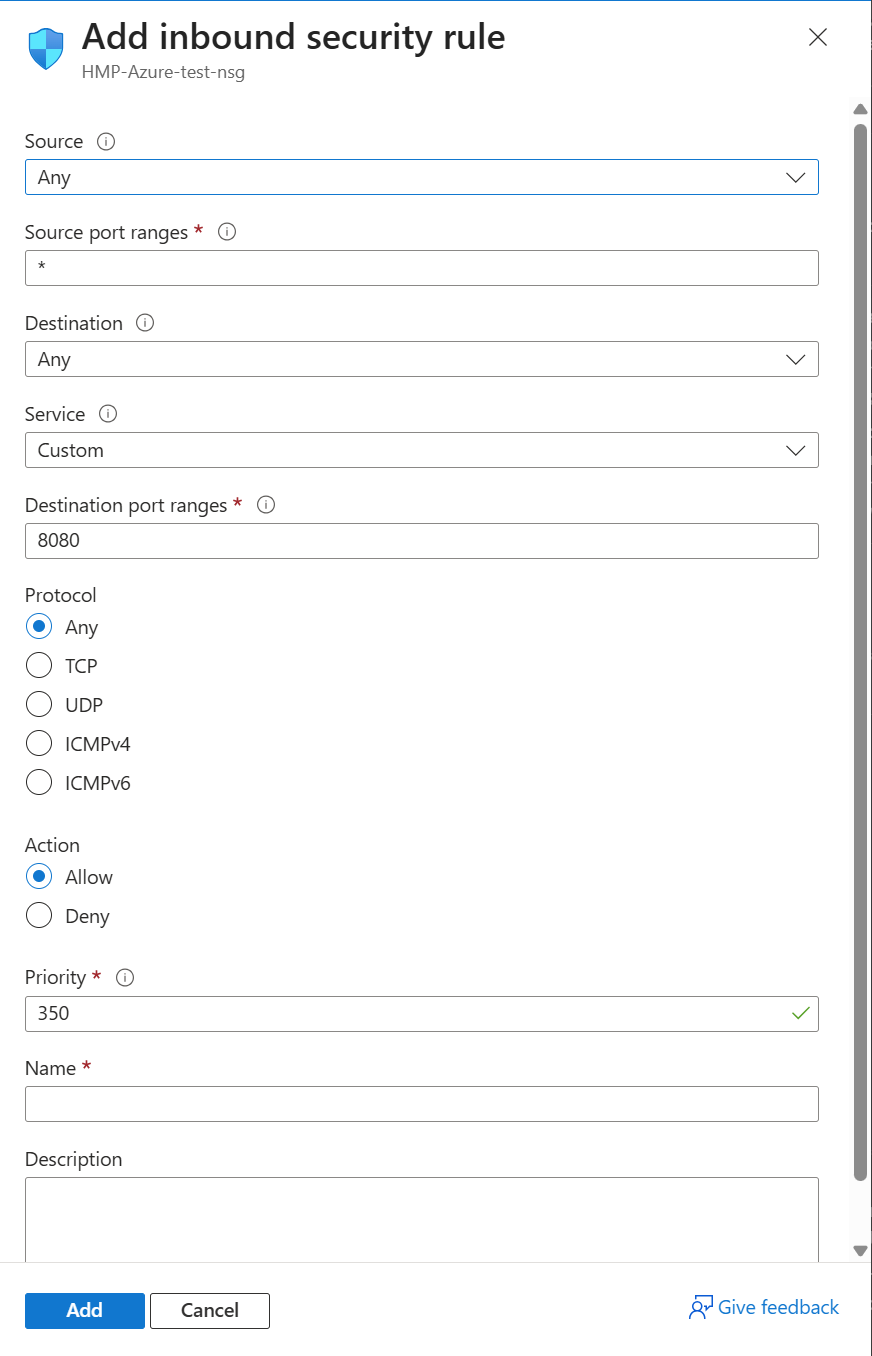Click inside the Name input field
The width and height of the screenshot is (872, 1356).
[420, 1104]
